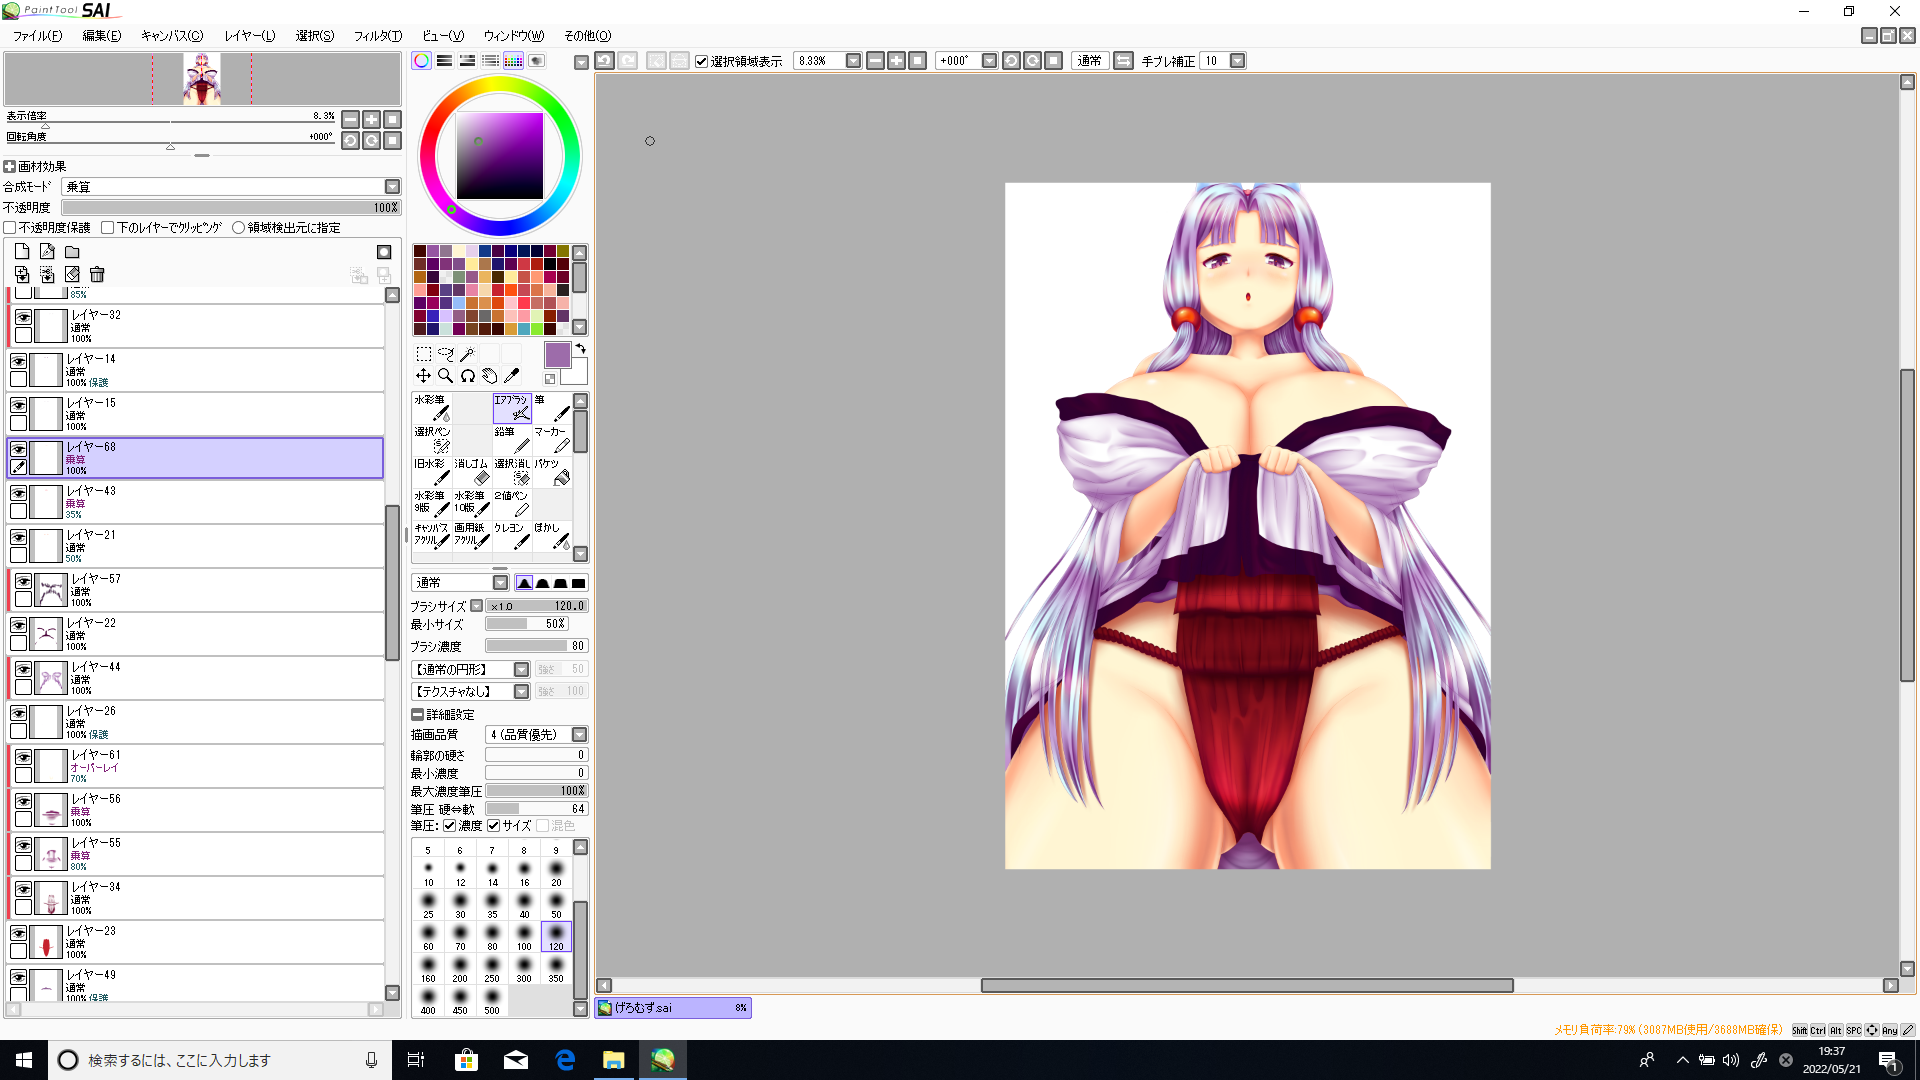
Task: Flip canvas view horizontally button
Action: (x=1123, y=61)
